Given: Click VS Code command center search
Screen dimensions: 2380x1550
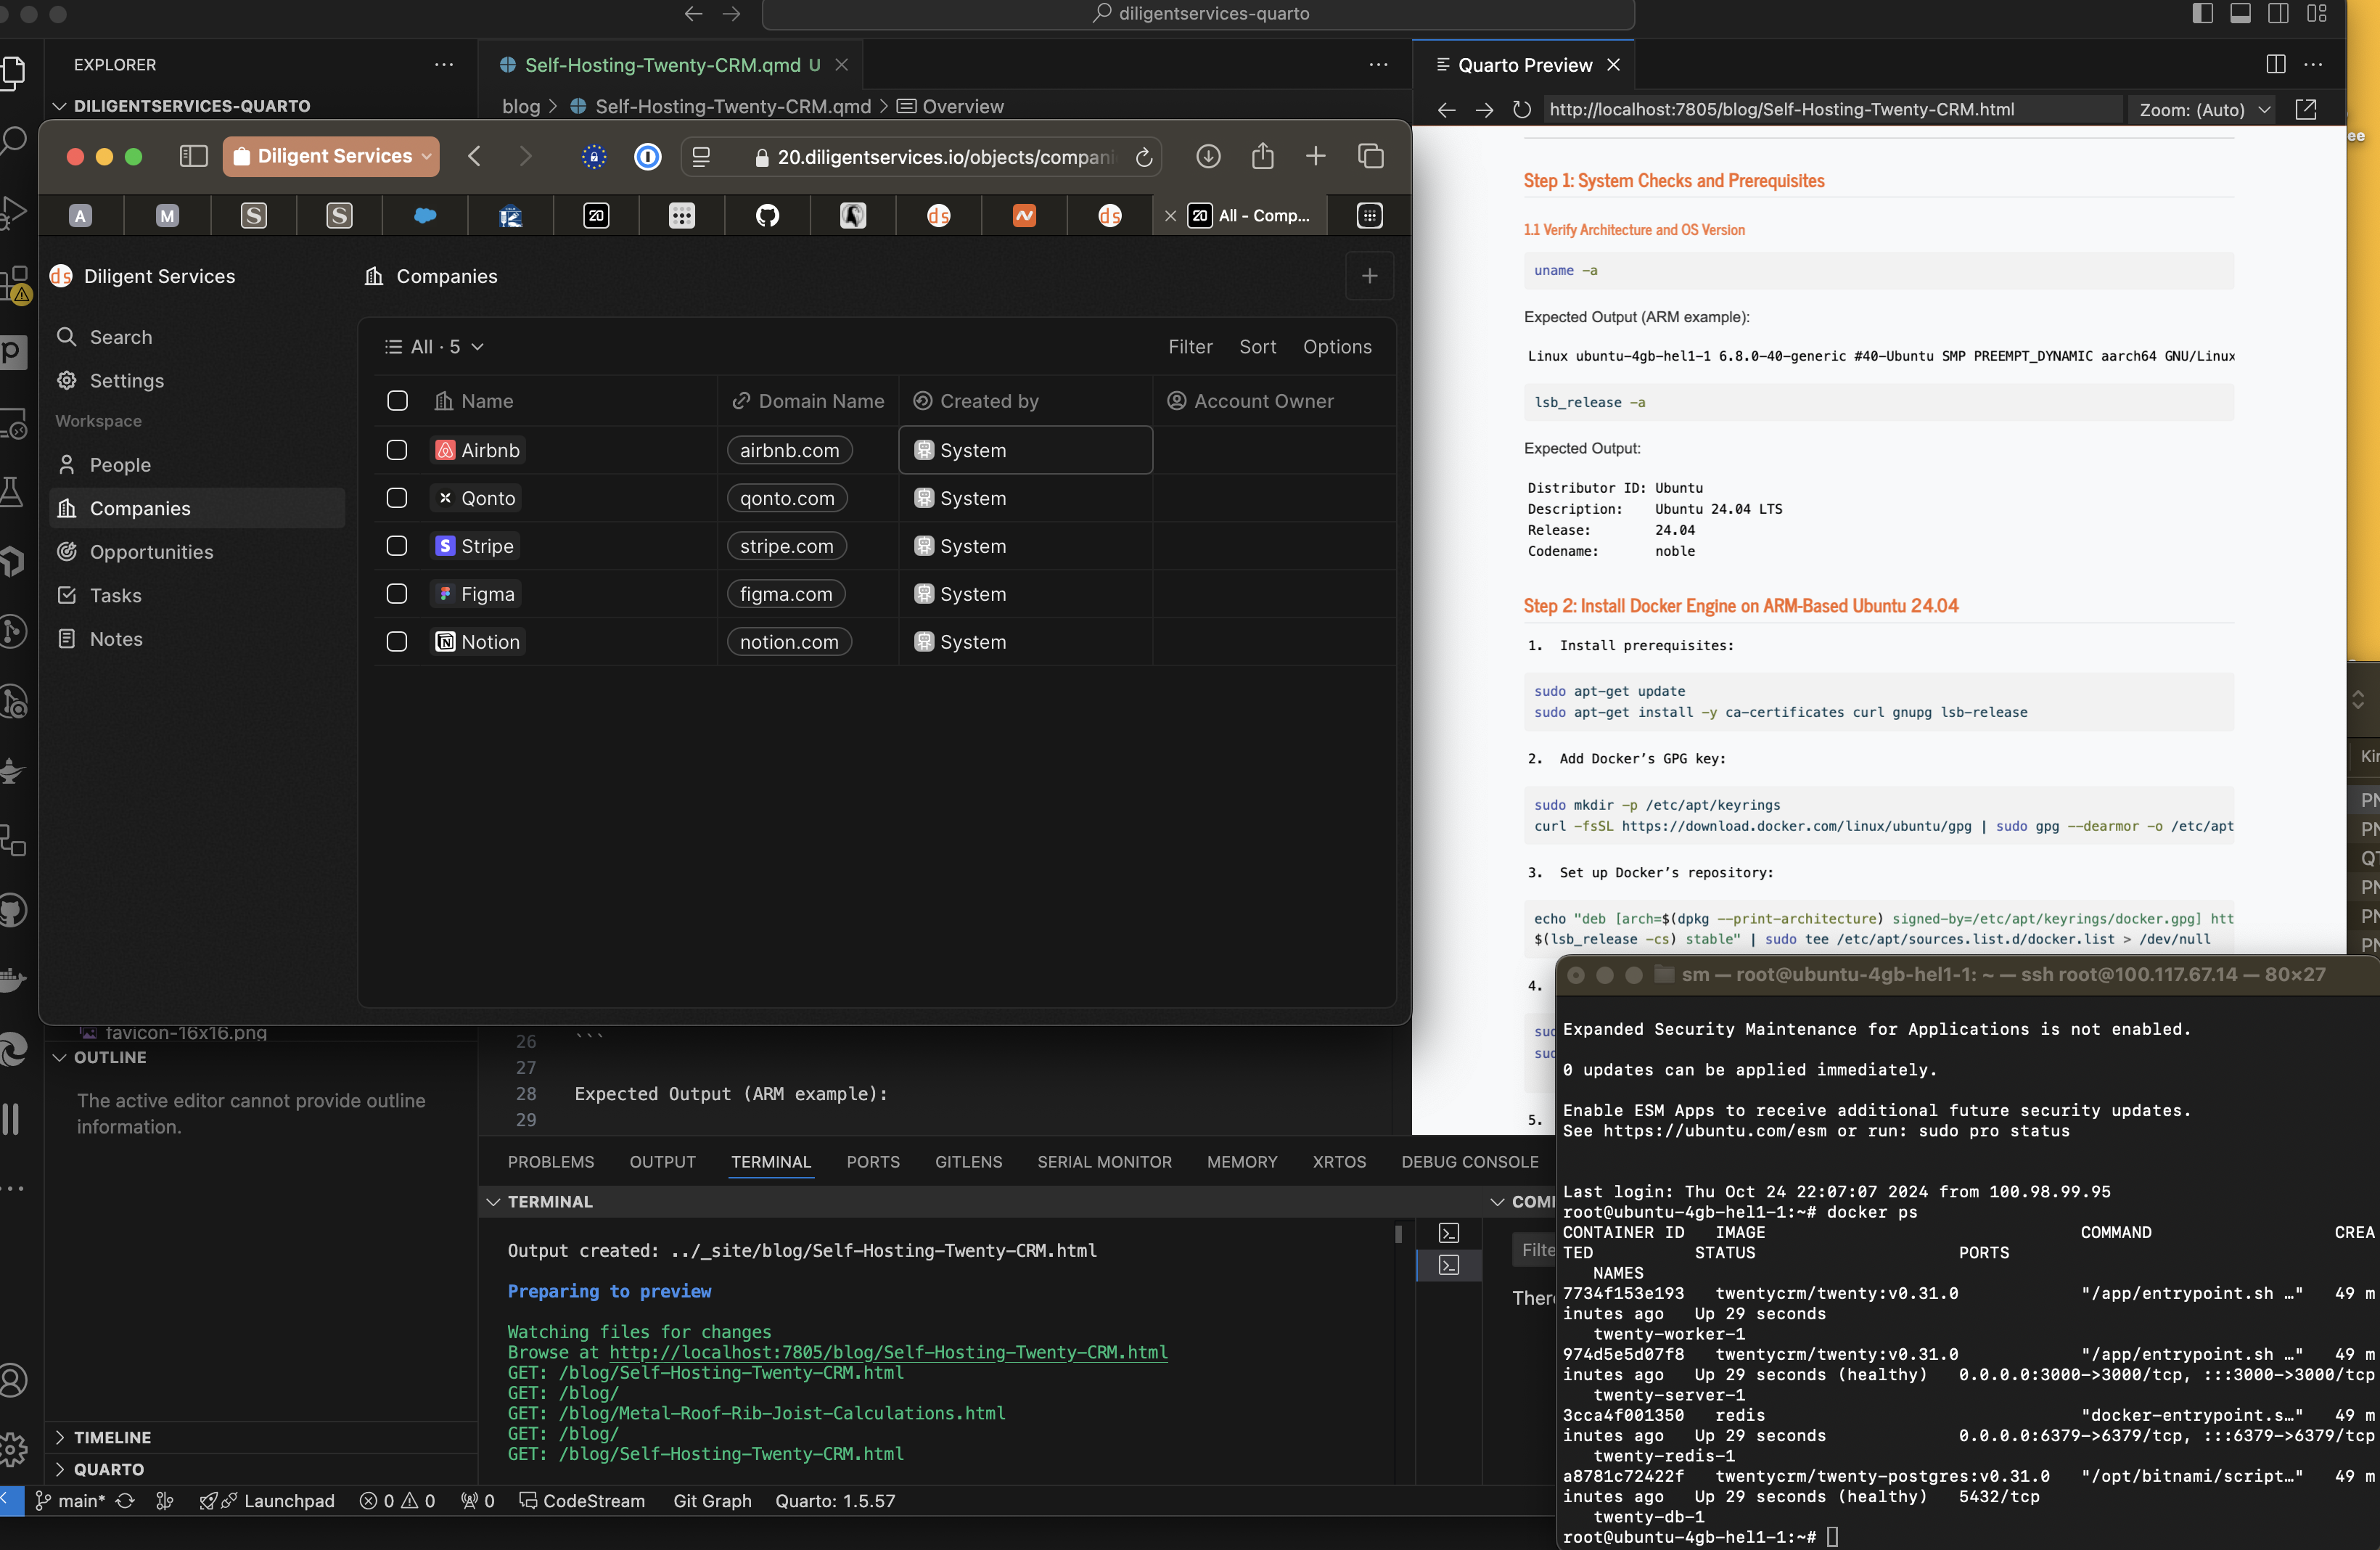Looking at the screenshot, I should tap(1197, 13).
